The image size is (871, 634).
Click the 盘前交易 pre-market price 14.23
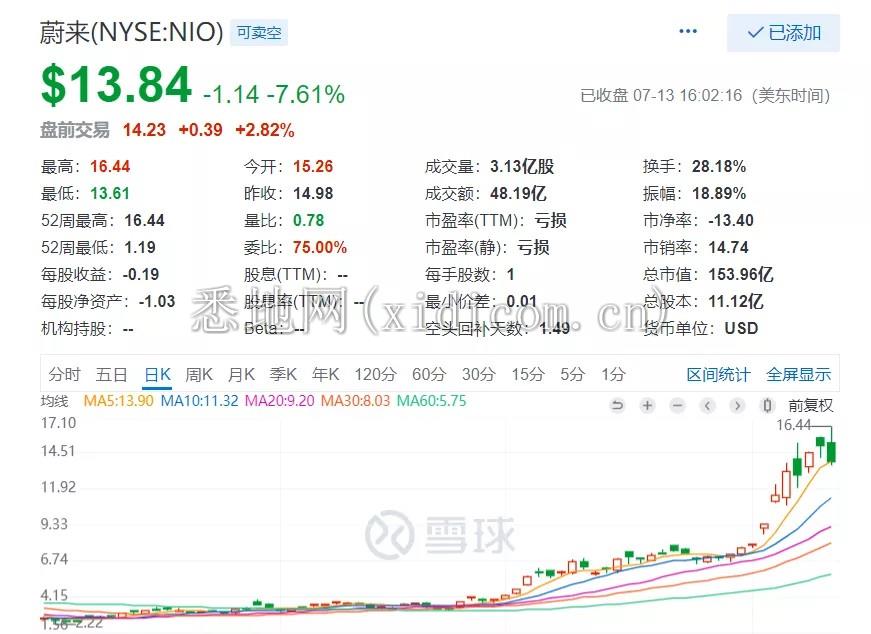(144, 130)
